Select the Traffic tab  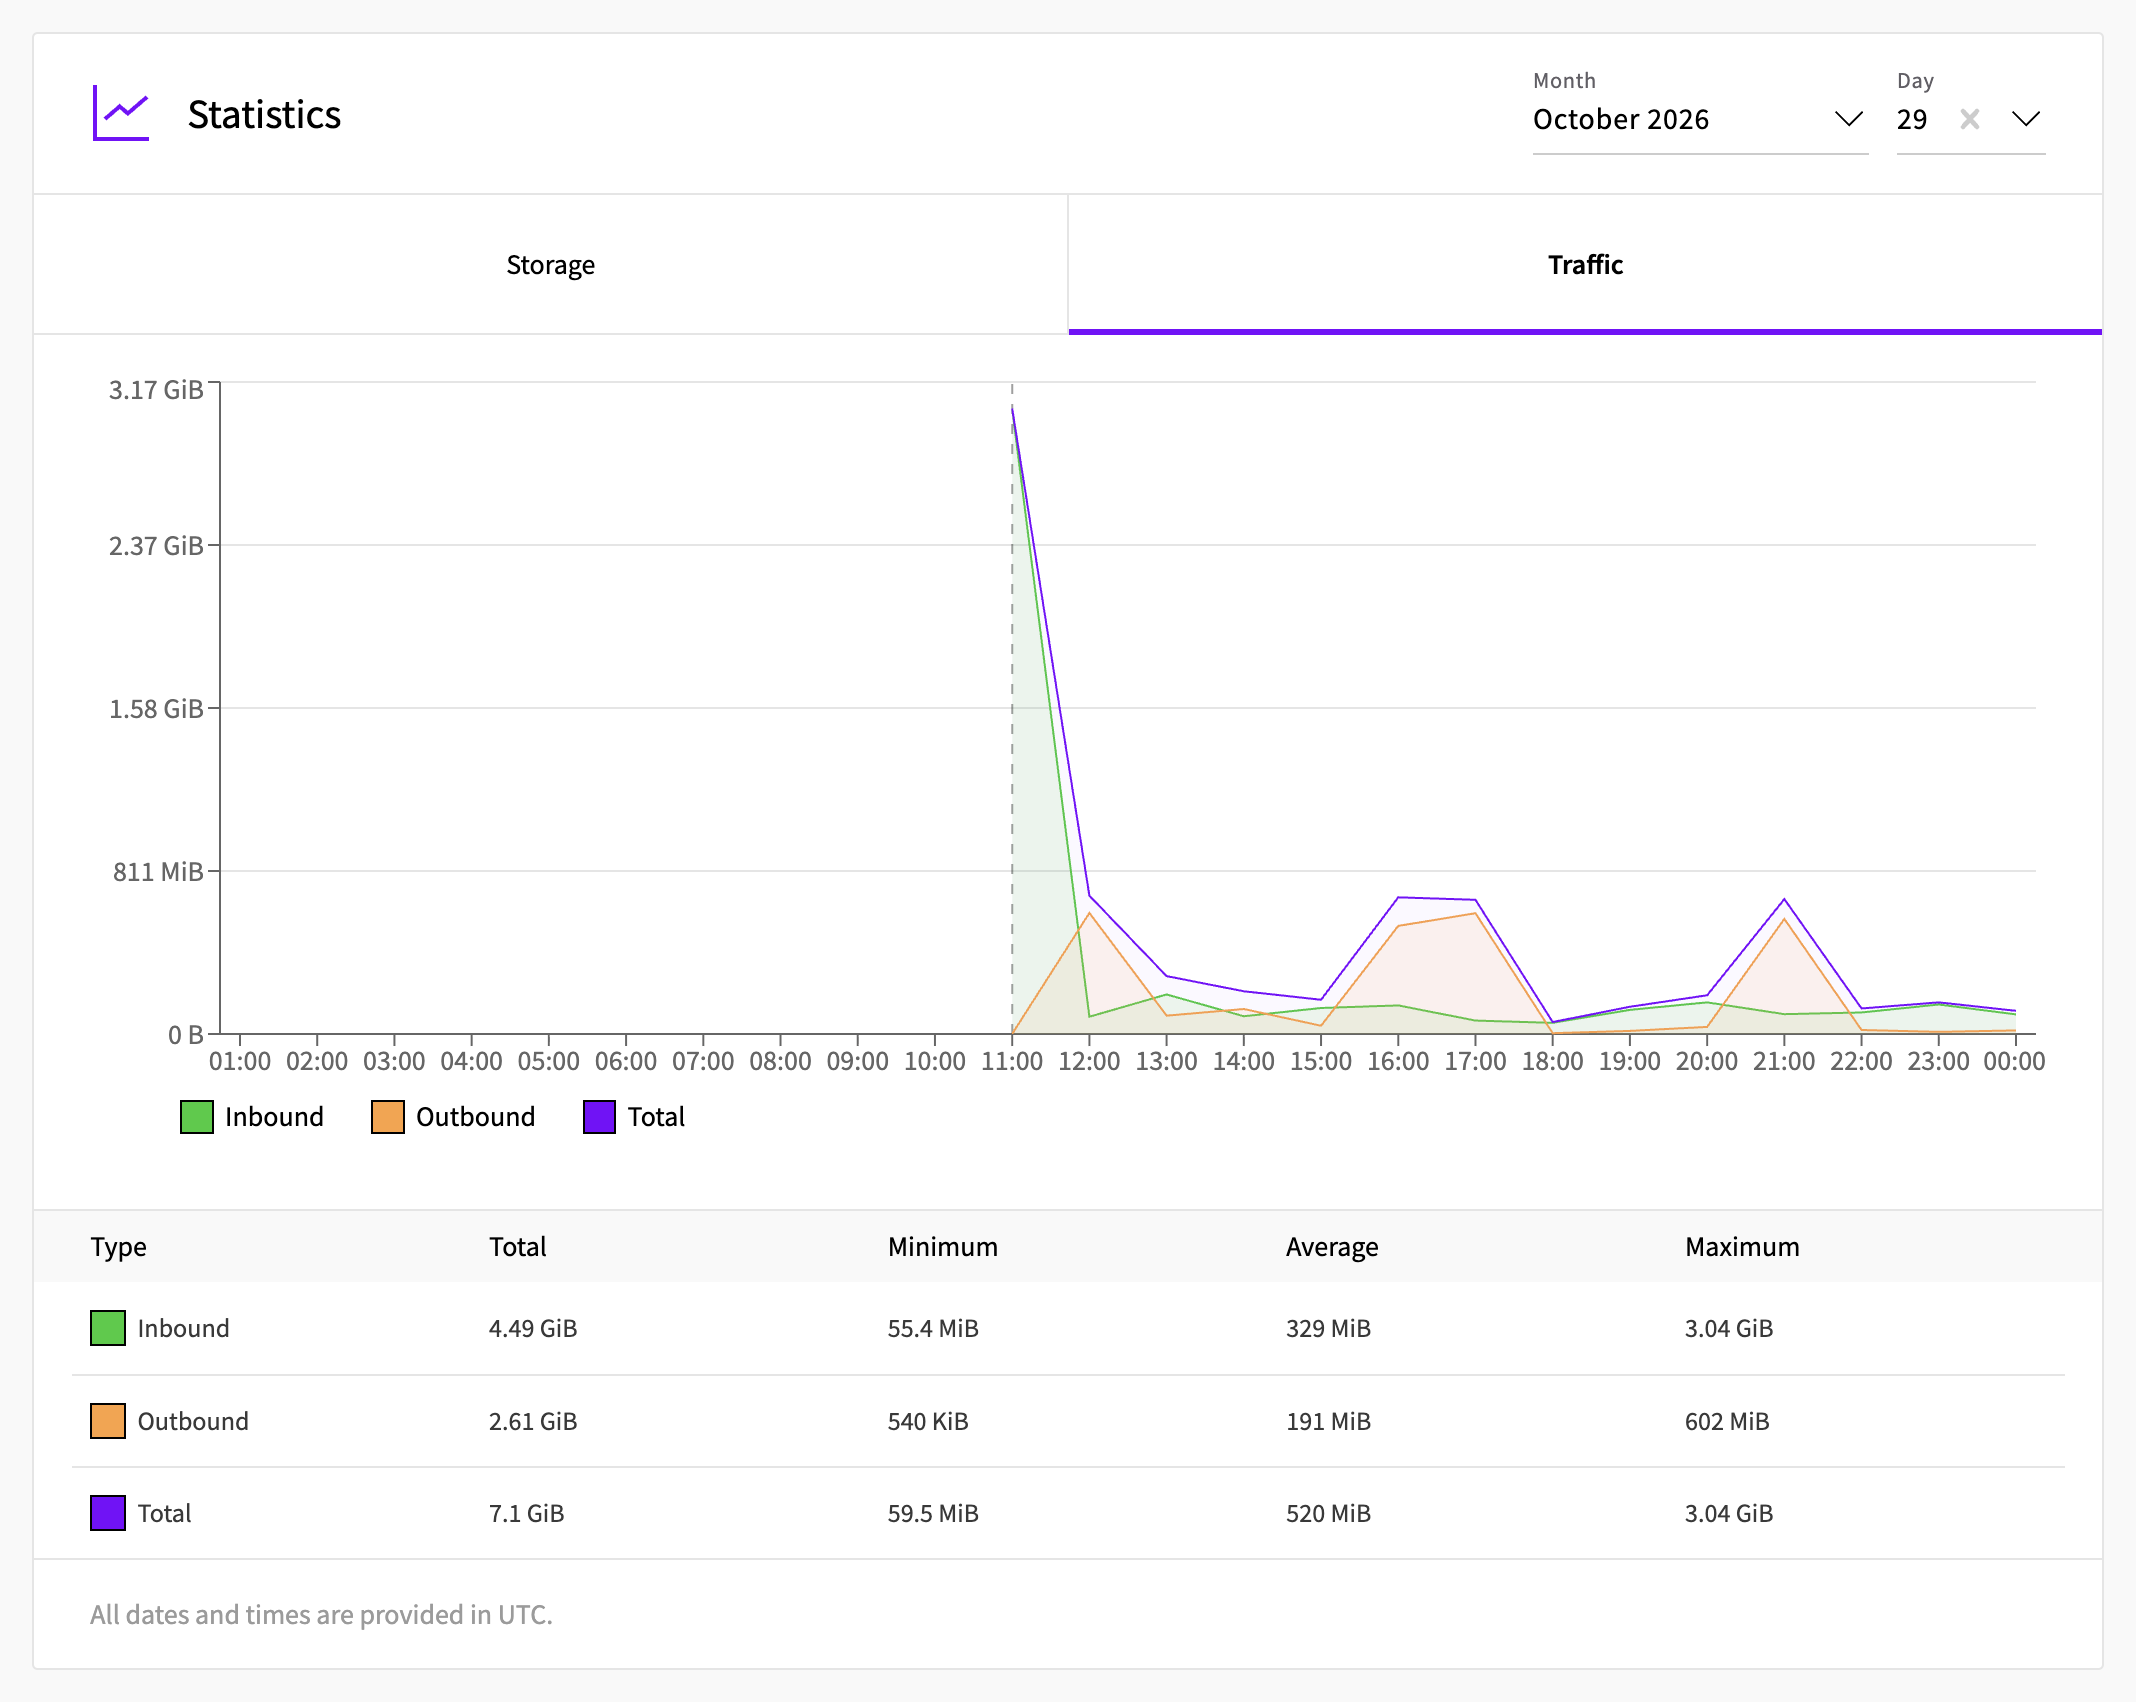click(1585, 265)
